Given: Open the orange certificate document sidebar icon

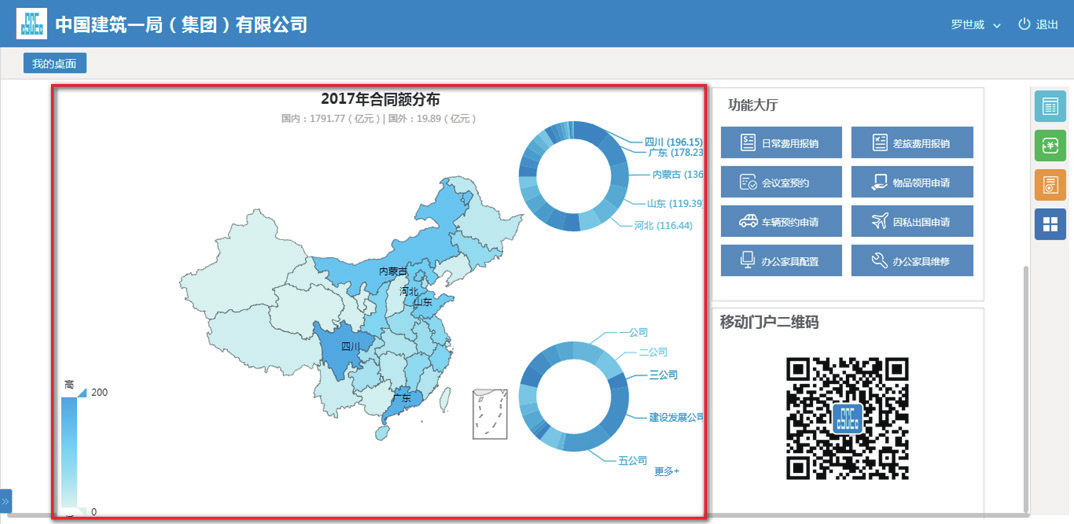Looking at the screenshot, I should click(1049, 185).
